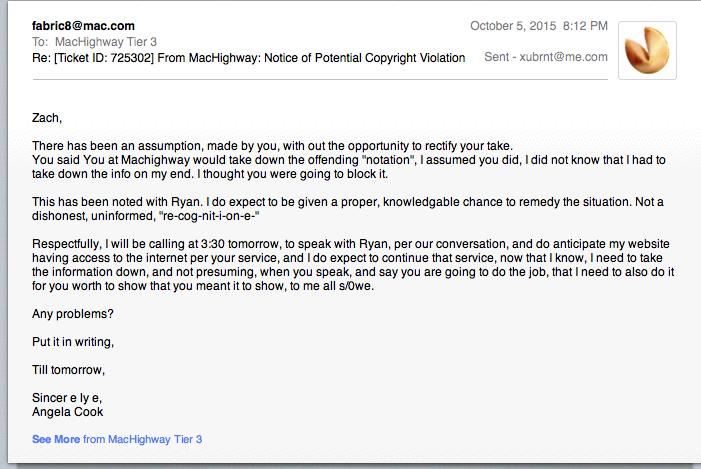Click the fortune cookie contact avatar
701x469 pixels.
(x=647, y=50)
